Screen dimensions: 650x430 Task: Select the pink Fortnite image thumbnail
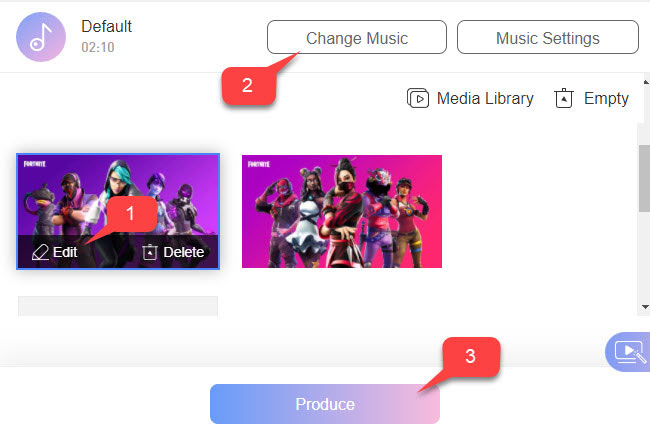pos(342,211)
